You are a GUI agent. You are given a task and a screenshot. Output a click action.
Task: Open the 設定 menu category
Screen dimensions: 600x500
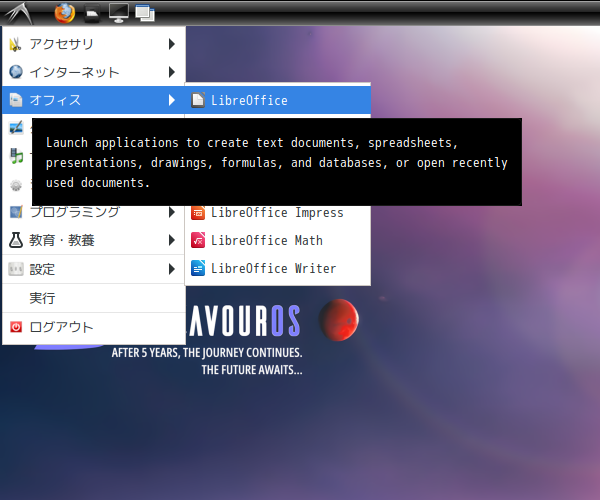click(94, 269)
